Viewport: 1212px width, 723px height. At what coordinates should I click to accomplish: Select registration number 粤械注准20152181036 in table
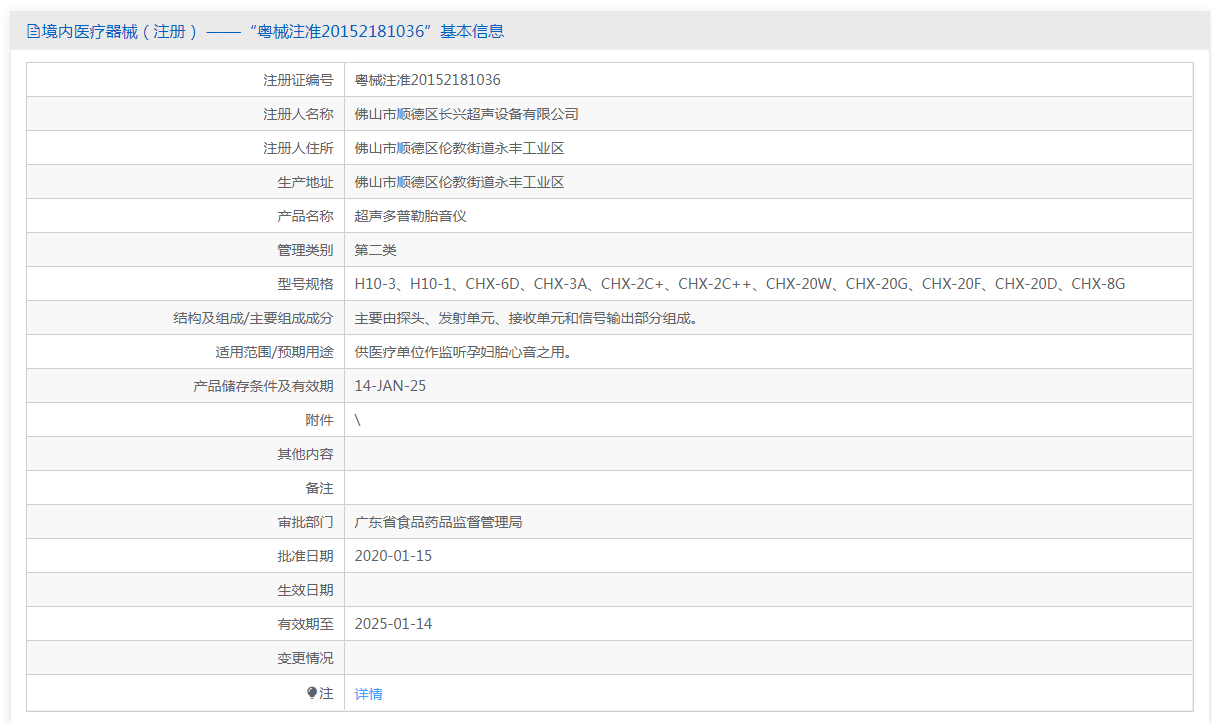point(428,80)
